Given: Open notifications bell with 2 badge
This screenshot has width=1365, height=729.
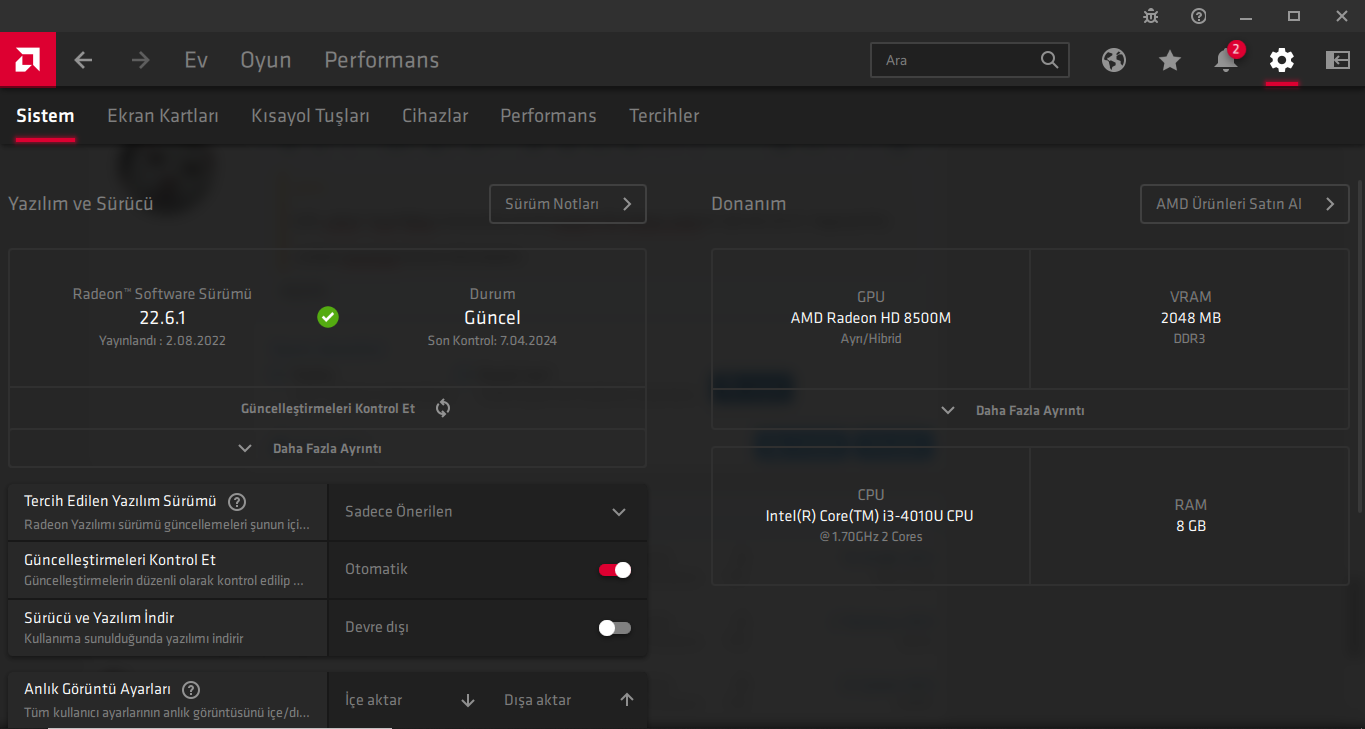Looking at the screenshot, I should click(x=1226, y=60).
